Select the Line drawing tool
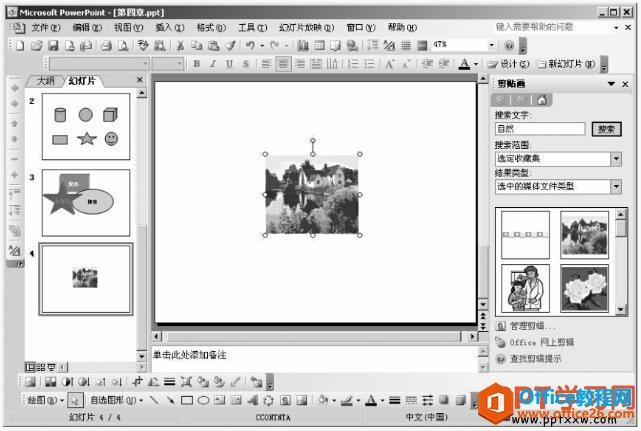Screen dimensions: 641x431 [154, 400]
